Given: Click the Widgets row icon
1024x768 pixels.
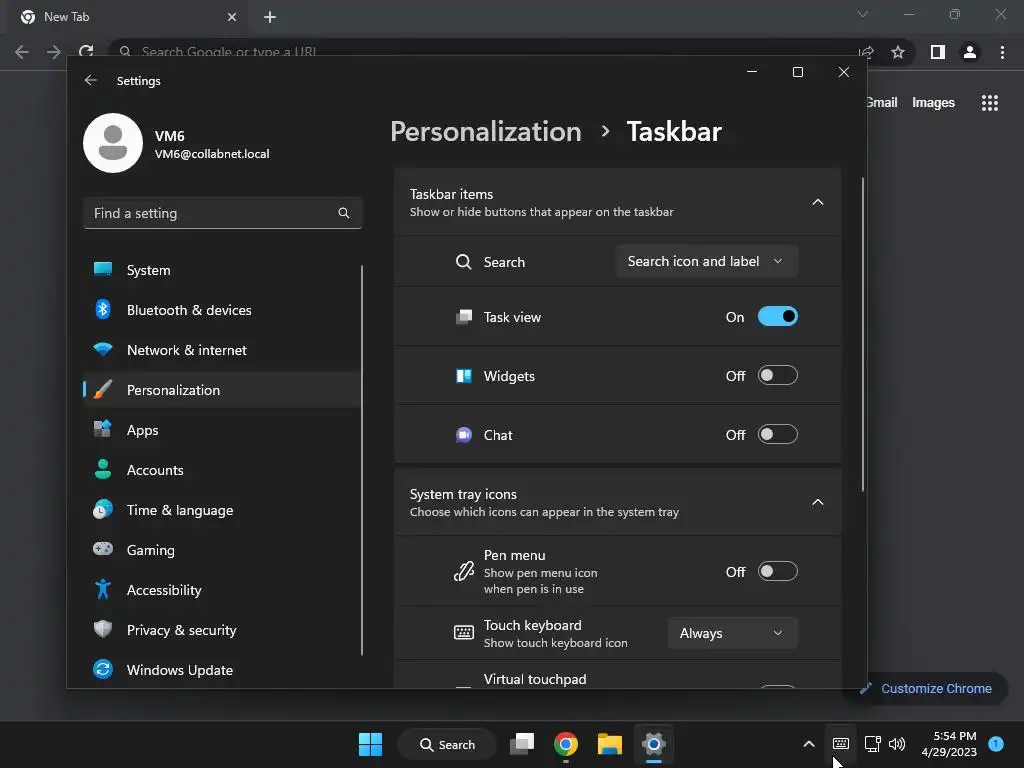Looking at the screenshot, I should (464, 376).
